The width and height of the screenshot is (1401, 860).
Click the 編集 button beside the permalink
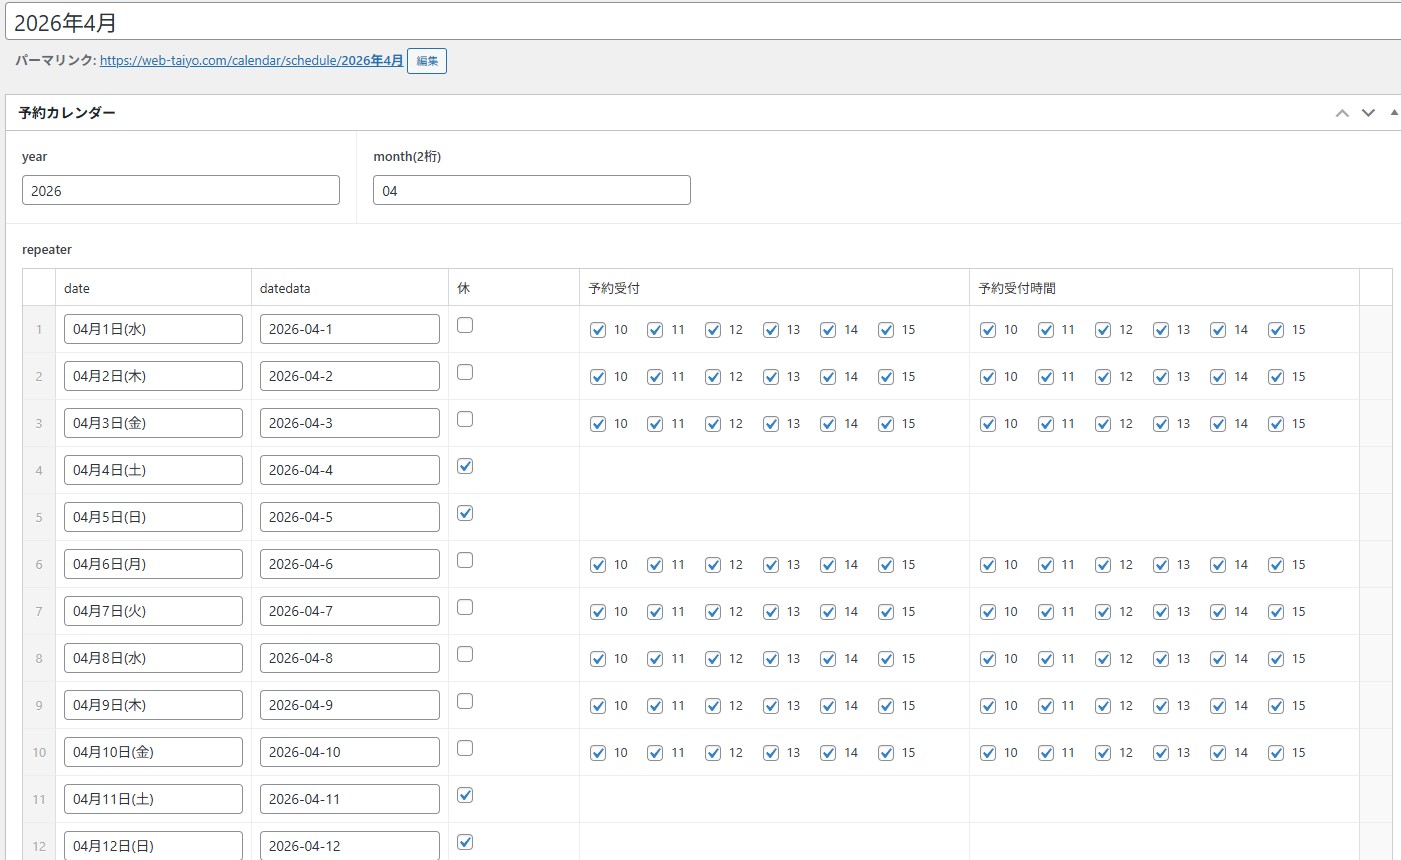(427, 61)
